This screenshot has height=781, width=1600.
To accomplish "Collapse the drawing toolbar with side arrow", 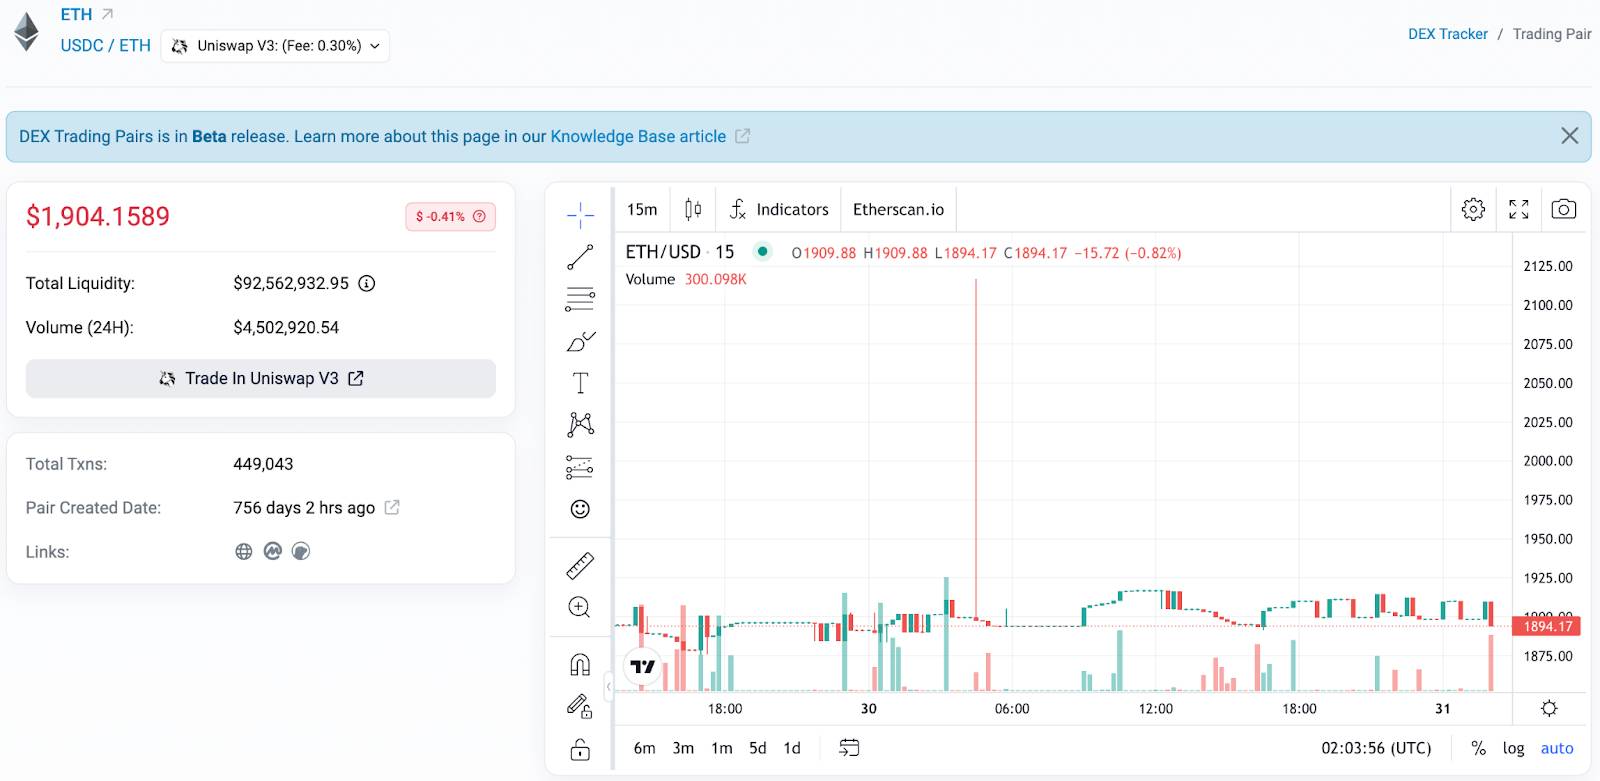I will coord(608,686).
